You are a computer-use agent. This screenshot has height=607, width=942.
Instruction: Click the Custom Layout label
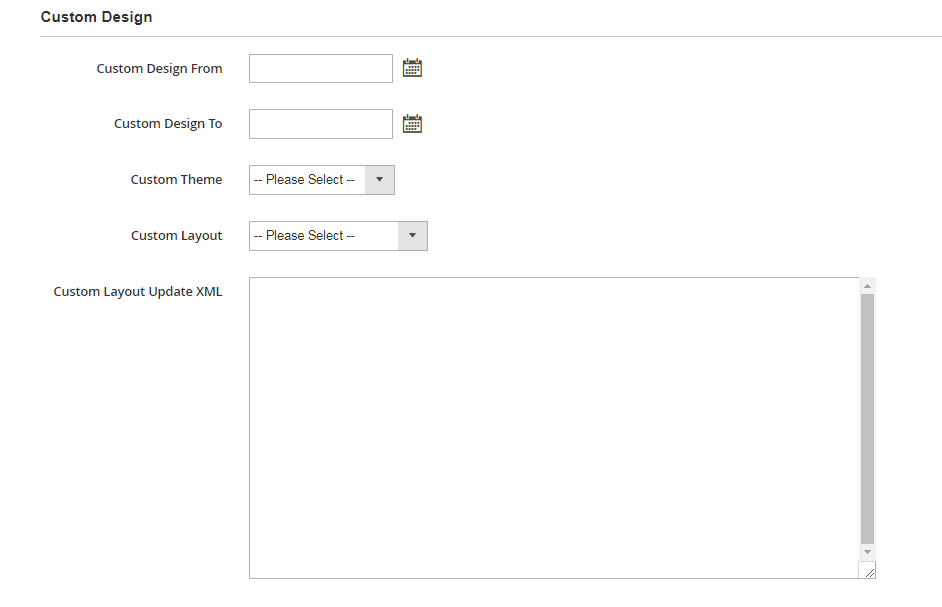coord(177,236)
